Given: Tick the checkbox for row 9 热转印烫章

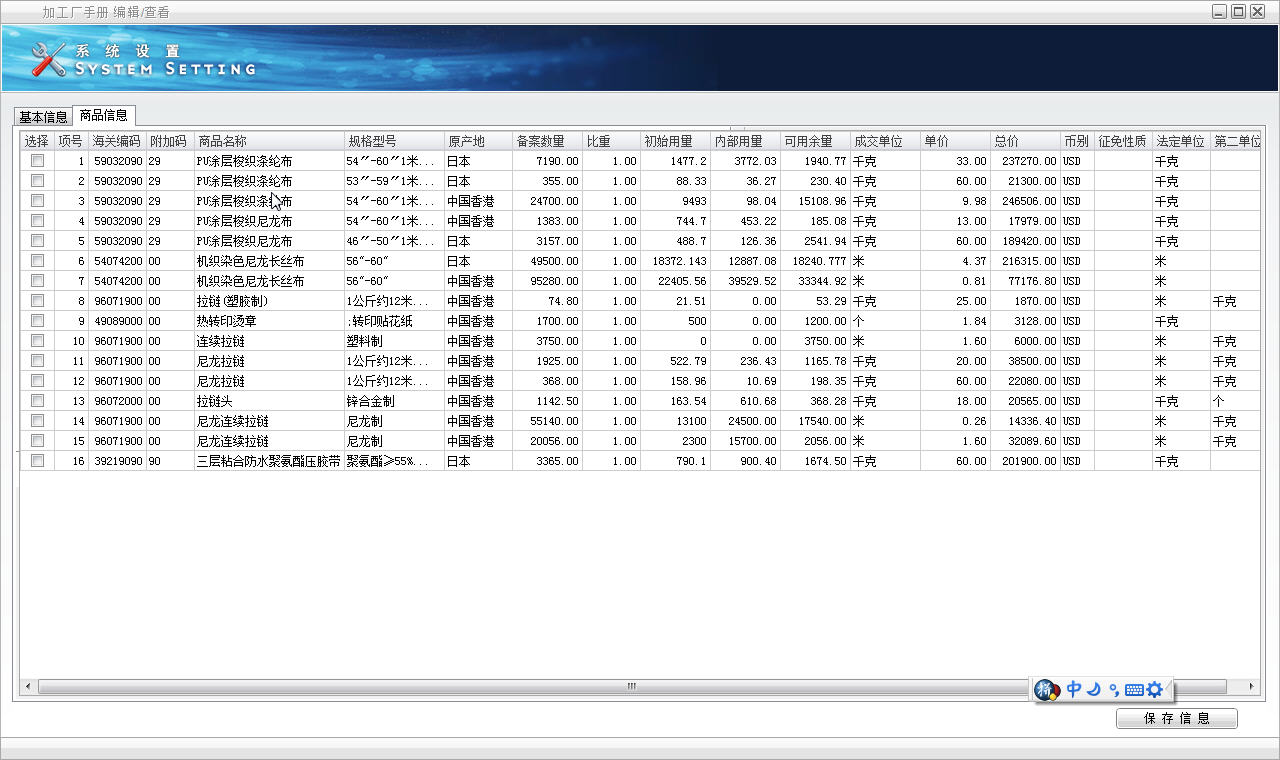Looking at the screenshot, I should pos(37,321).
